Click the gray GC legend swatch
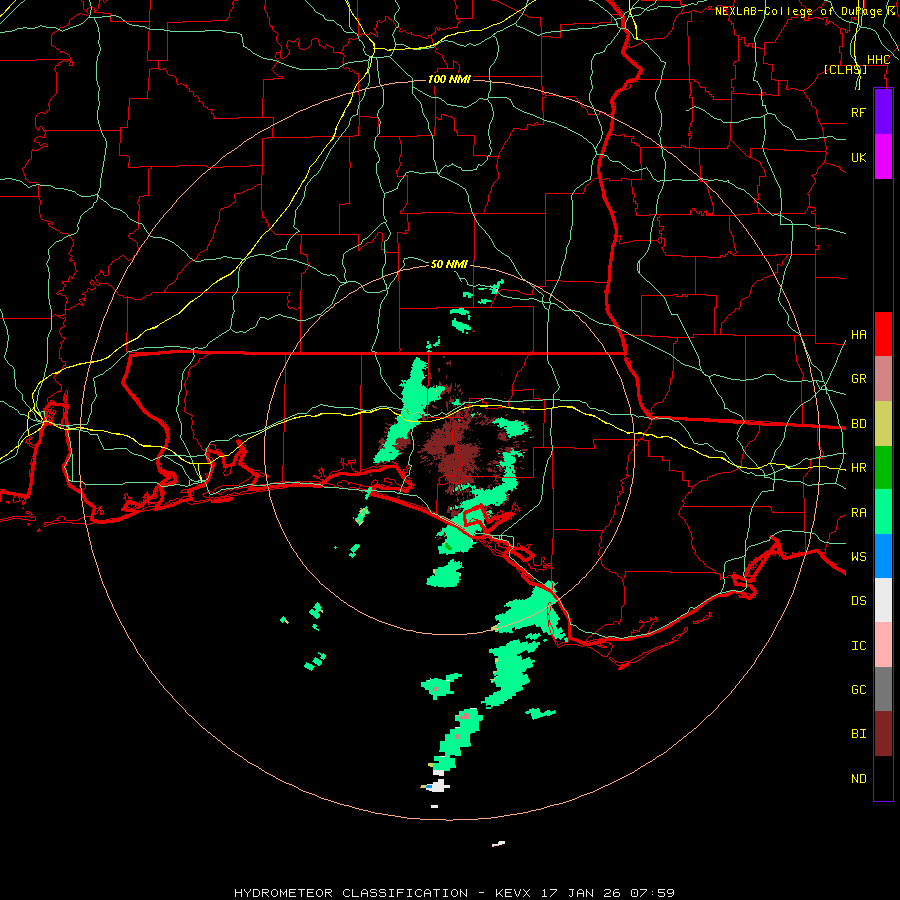 (x=883, y=690)
